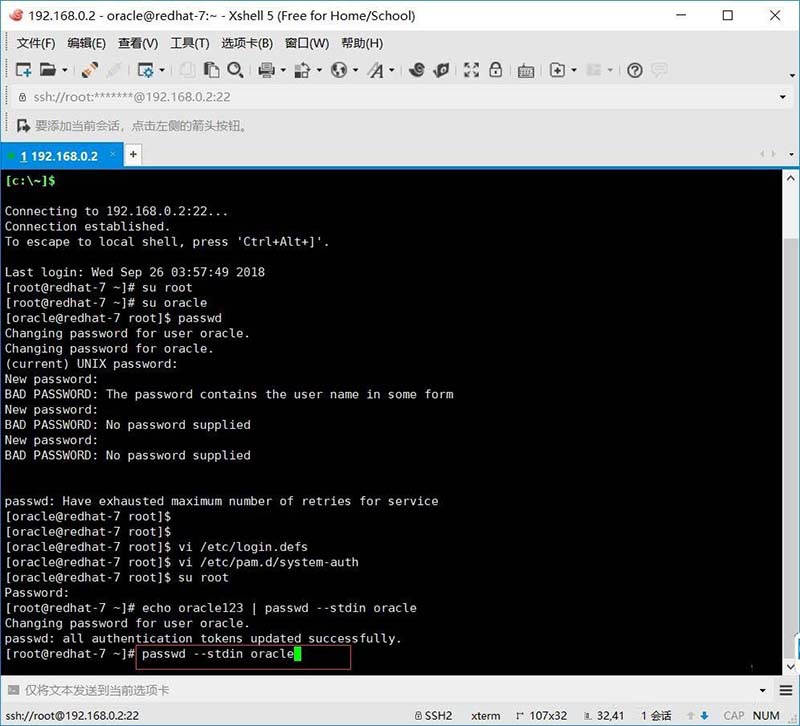Toggle the NUM indicator in status bar

[x=768, y=715]
